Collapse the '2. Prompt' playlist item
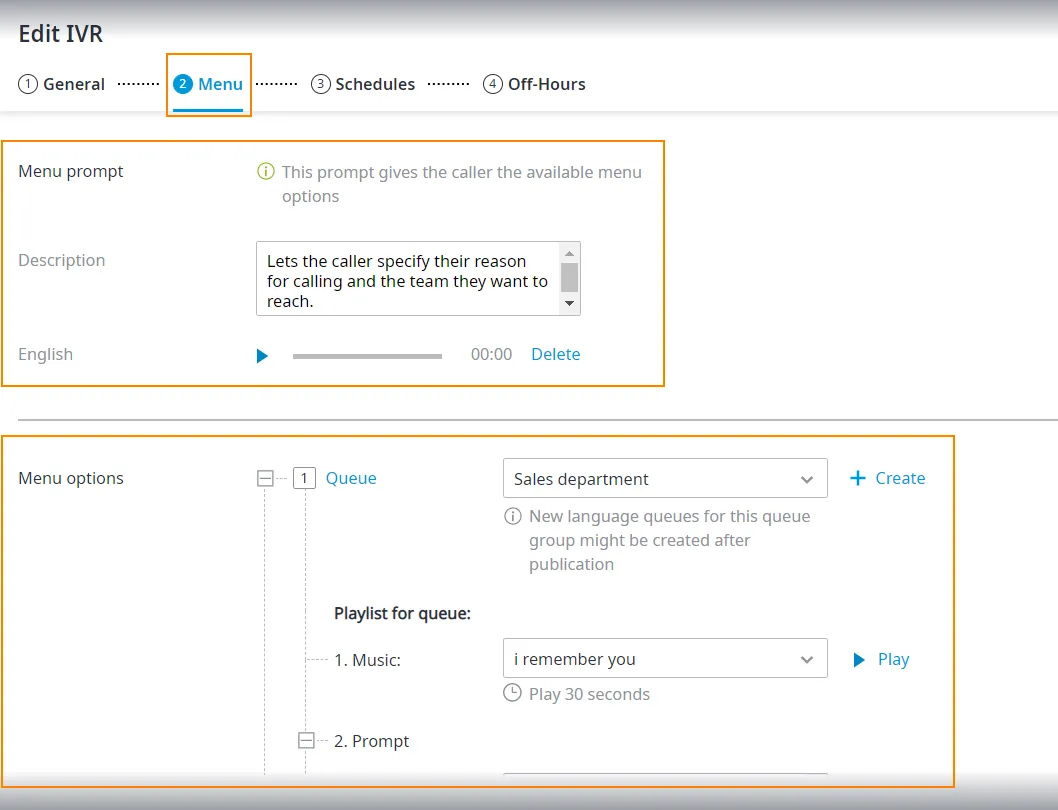This screenshot has height=810, width=1058. pos(306,740)
